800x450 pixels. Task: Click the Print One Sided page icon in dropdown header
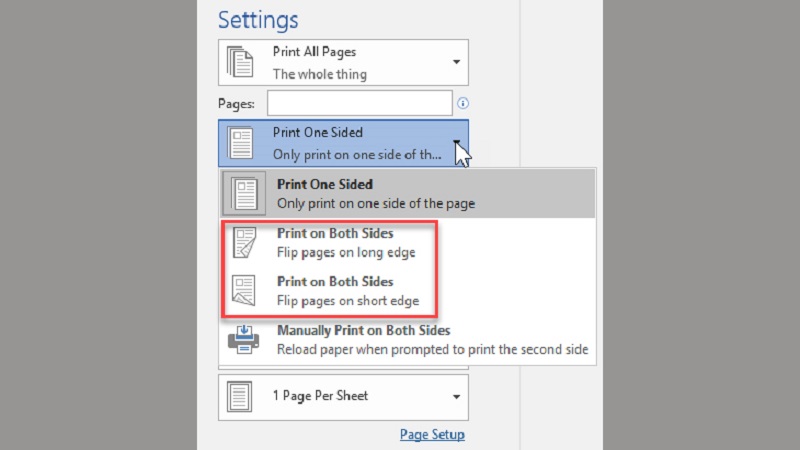click(240, 143)
